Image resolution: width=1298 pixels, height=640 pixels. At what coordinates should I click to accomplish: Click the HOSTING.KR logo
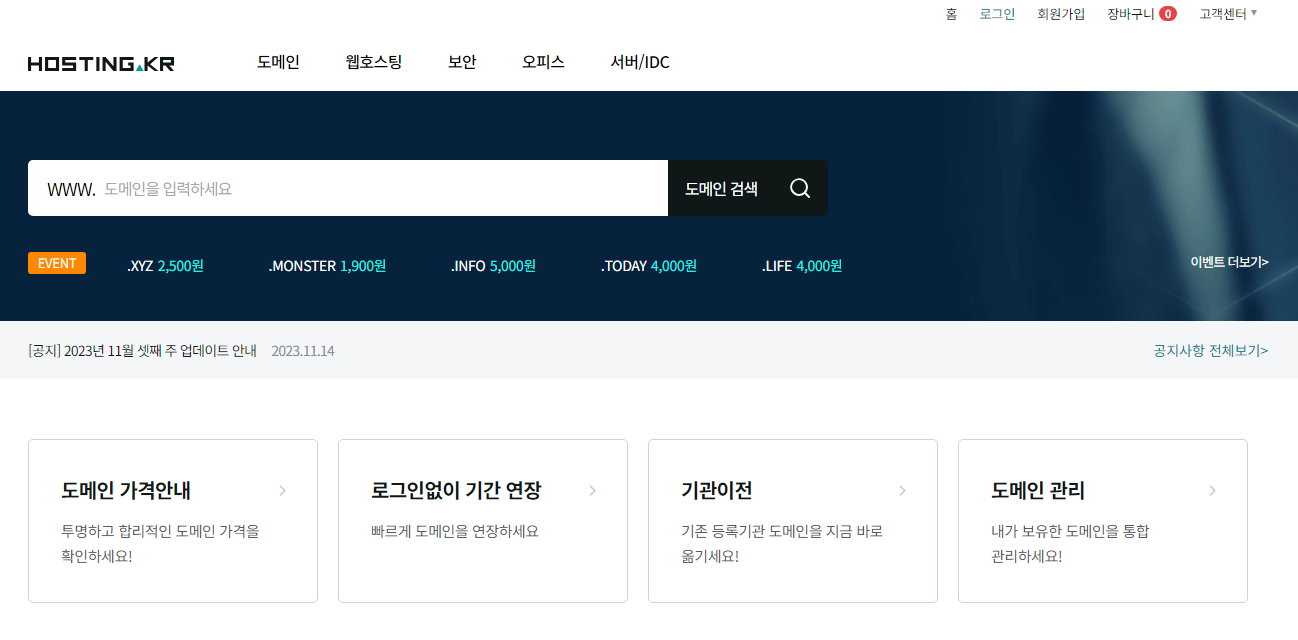coord(101,63)
